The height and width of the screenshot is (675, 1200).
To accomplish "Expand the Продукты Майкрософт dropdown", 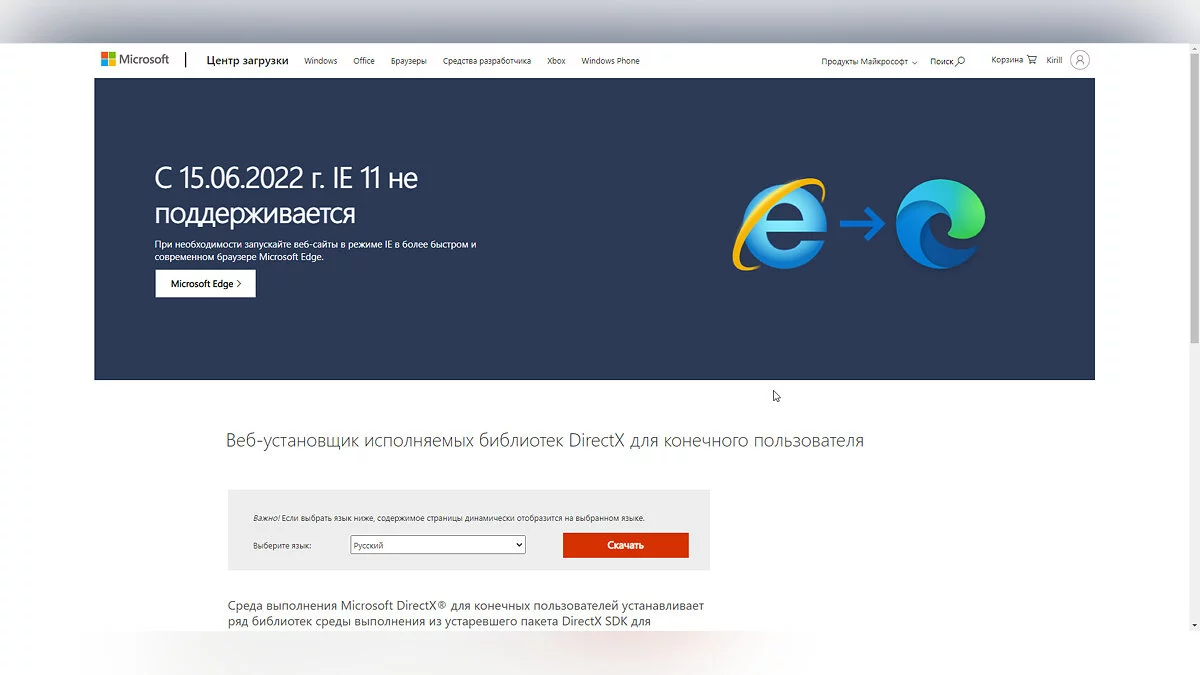I will click(868, 61).
